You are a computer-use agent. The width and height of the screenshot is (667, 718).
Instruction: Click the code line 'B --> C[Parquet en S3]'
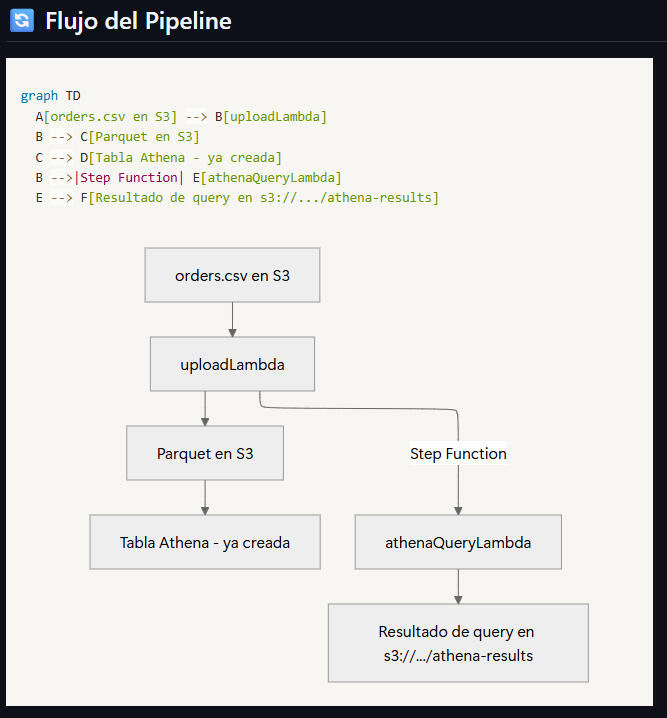117,137
